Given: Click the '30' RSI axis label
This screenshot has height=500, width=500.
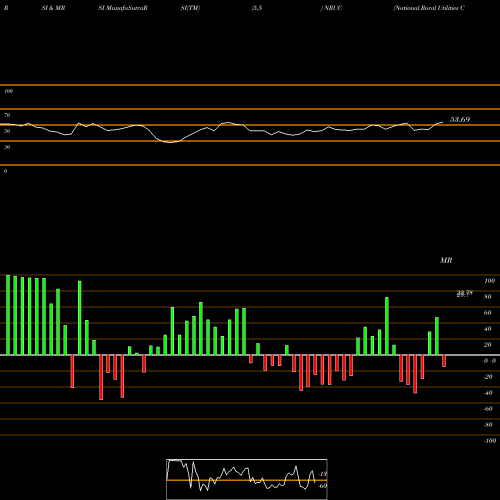Looking at the screenshot, I should [7, 147].
